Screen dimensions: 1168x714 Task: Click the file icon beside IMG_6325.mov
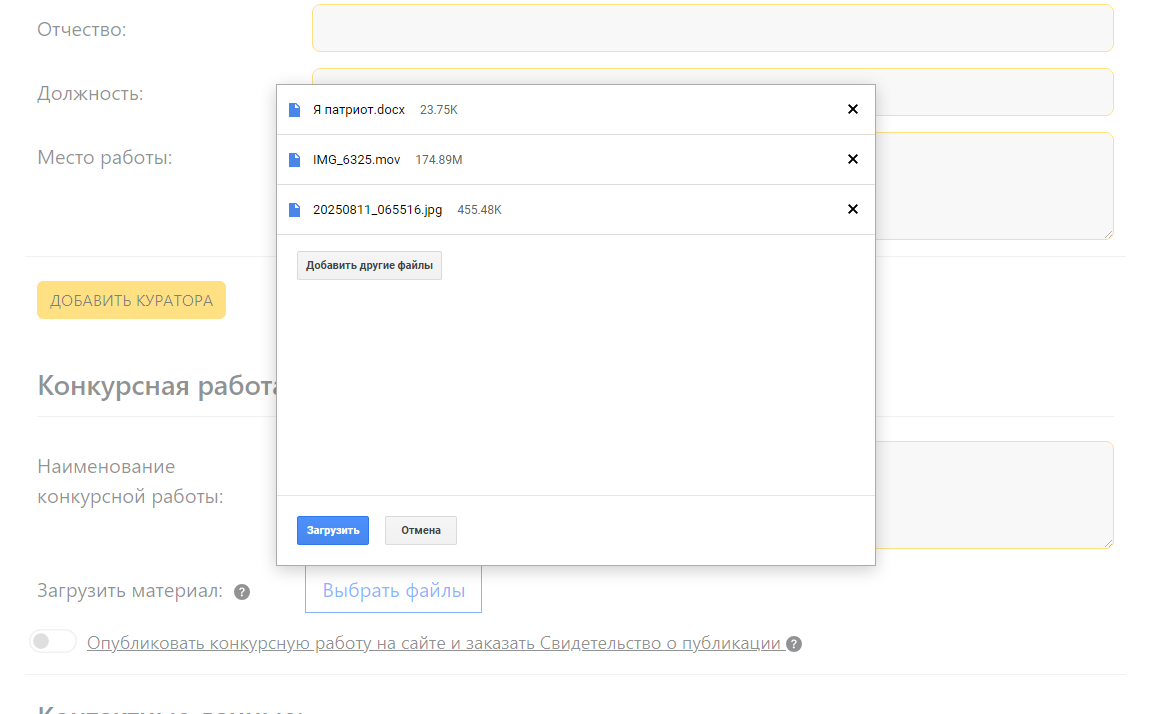point(294,160)
